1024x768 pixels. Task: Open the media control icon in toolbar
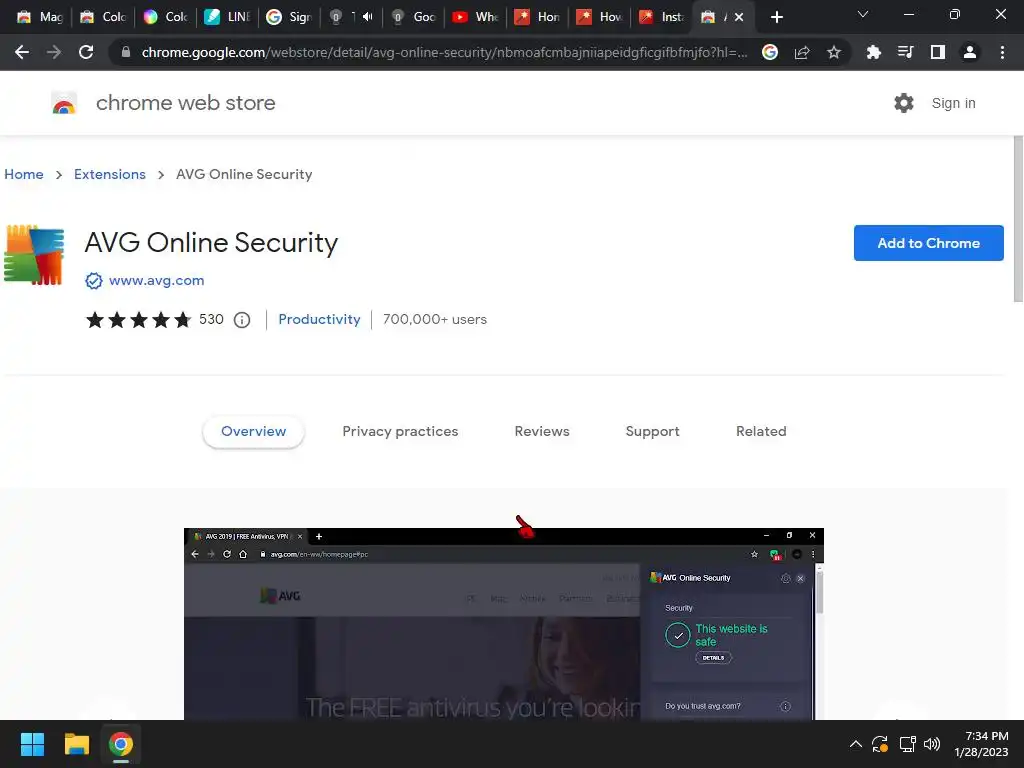905,52
